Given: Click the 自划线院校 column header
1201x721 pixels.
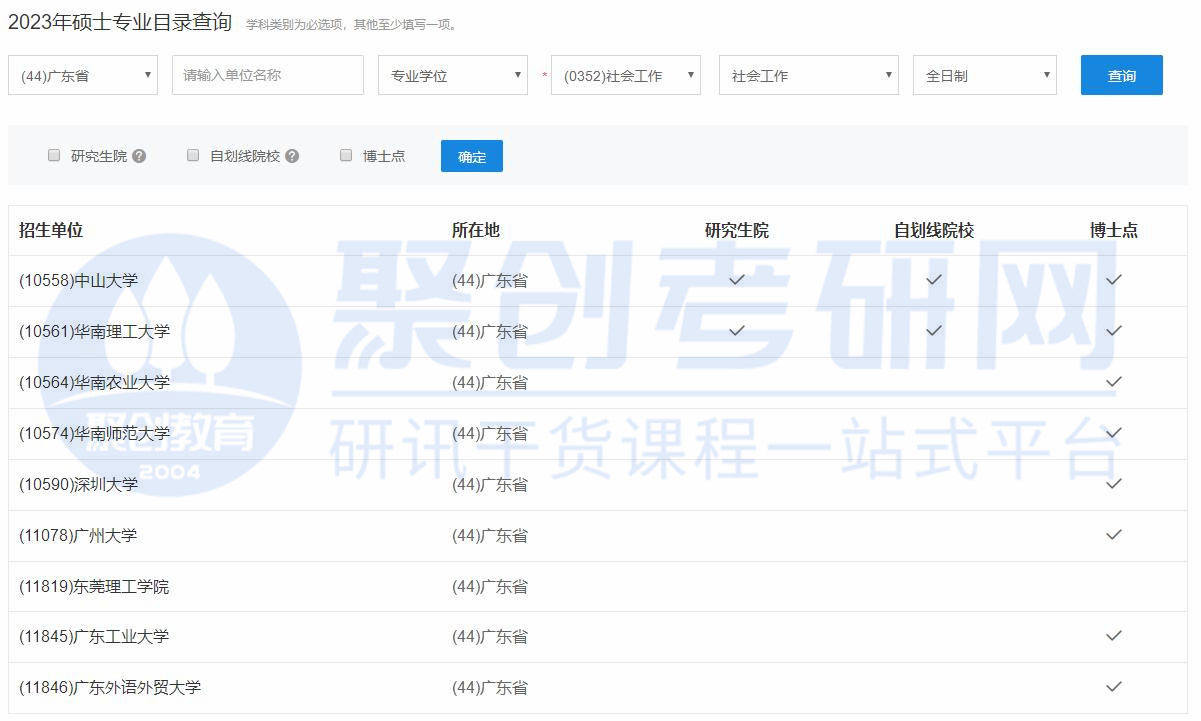Looking at the screenshot, I should click(934, 230).
